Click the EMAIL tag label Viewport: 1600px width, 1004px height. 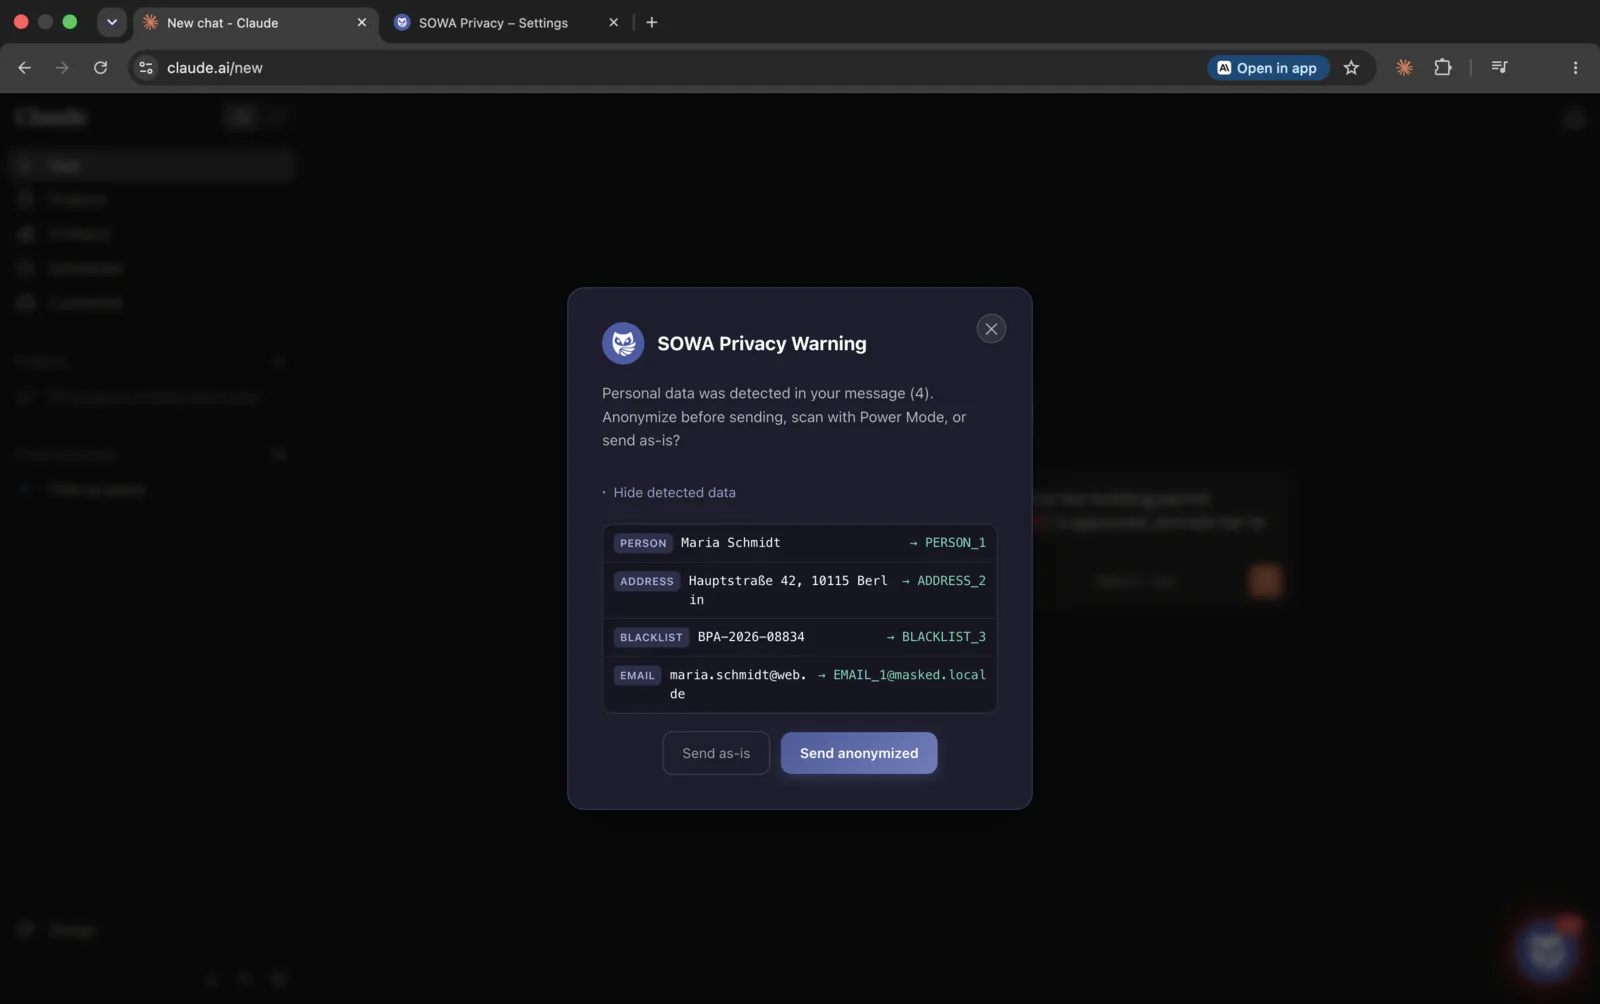pos(637,675)
